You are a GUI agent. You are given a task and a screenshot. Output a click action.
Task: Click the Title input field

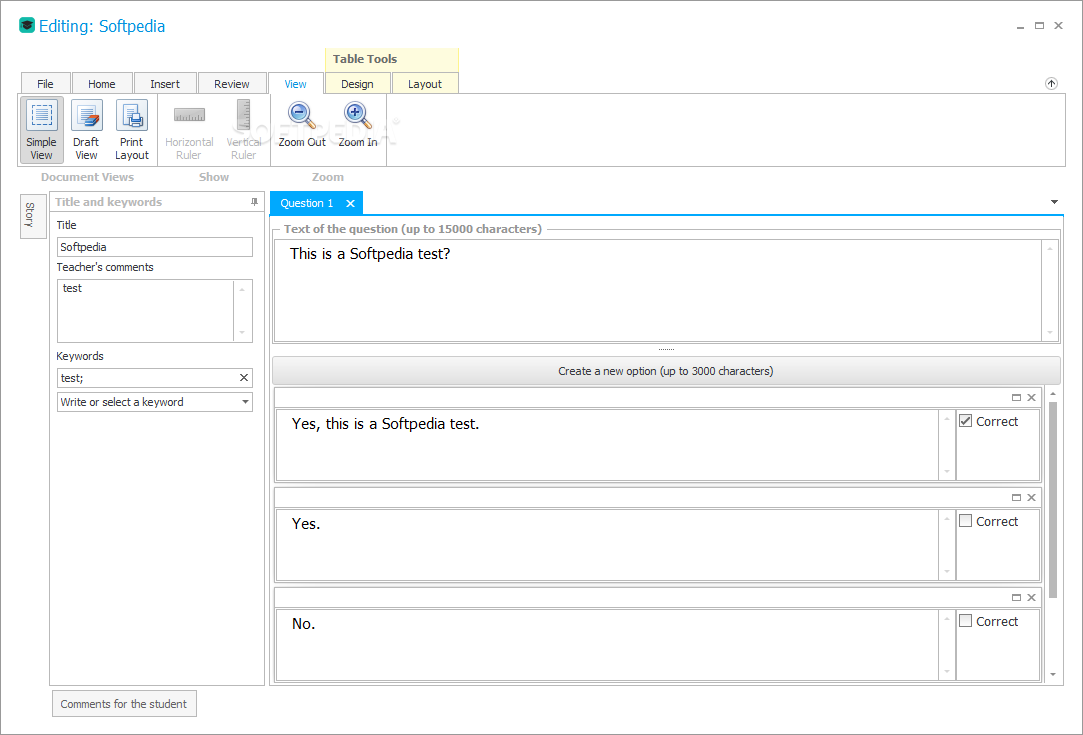pyautogui.click(x=155, y=247)
